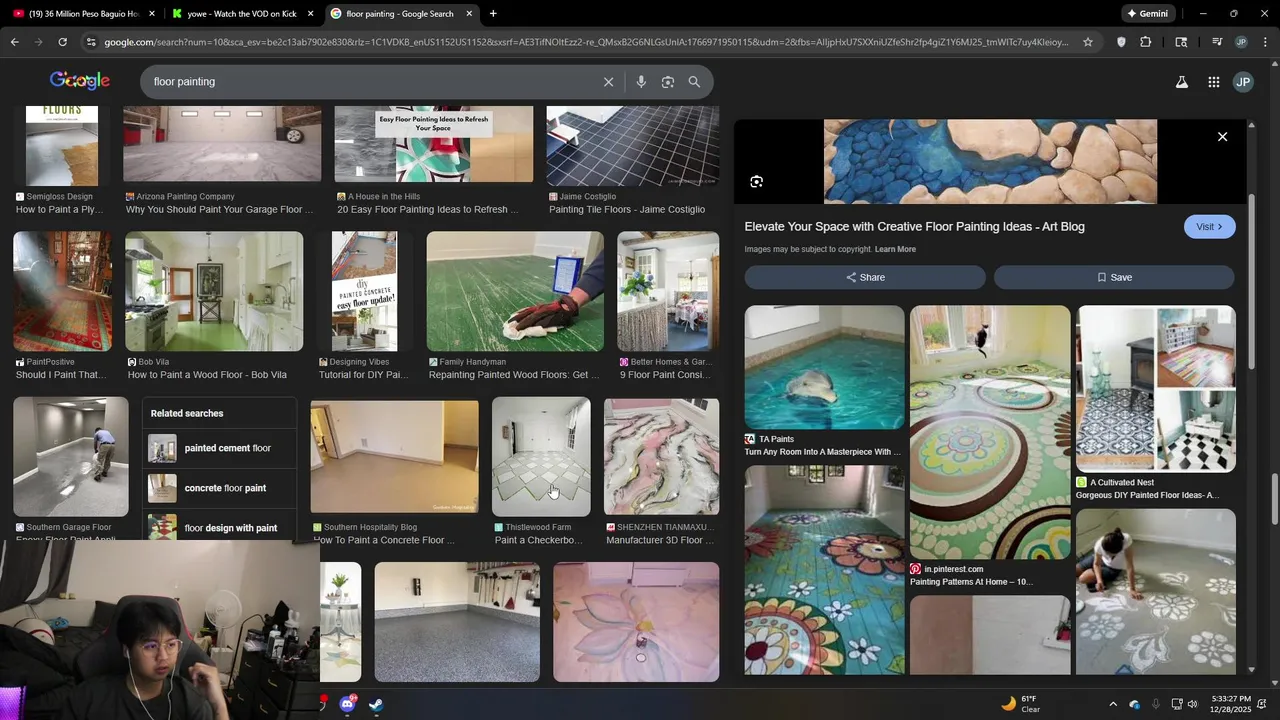Close the floor painting Google Search tab
This screenshot has width=1280, height=720.
(x=469, y=14)
